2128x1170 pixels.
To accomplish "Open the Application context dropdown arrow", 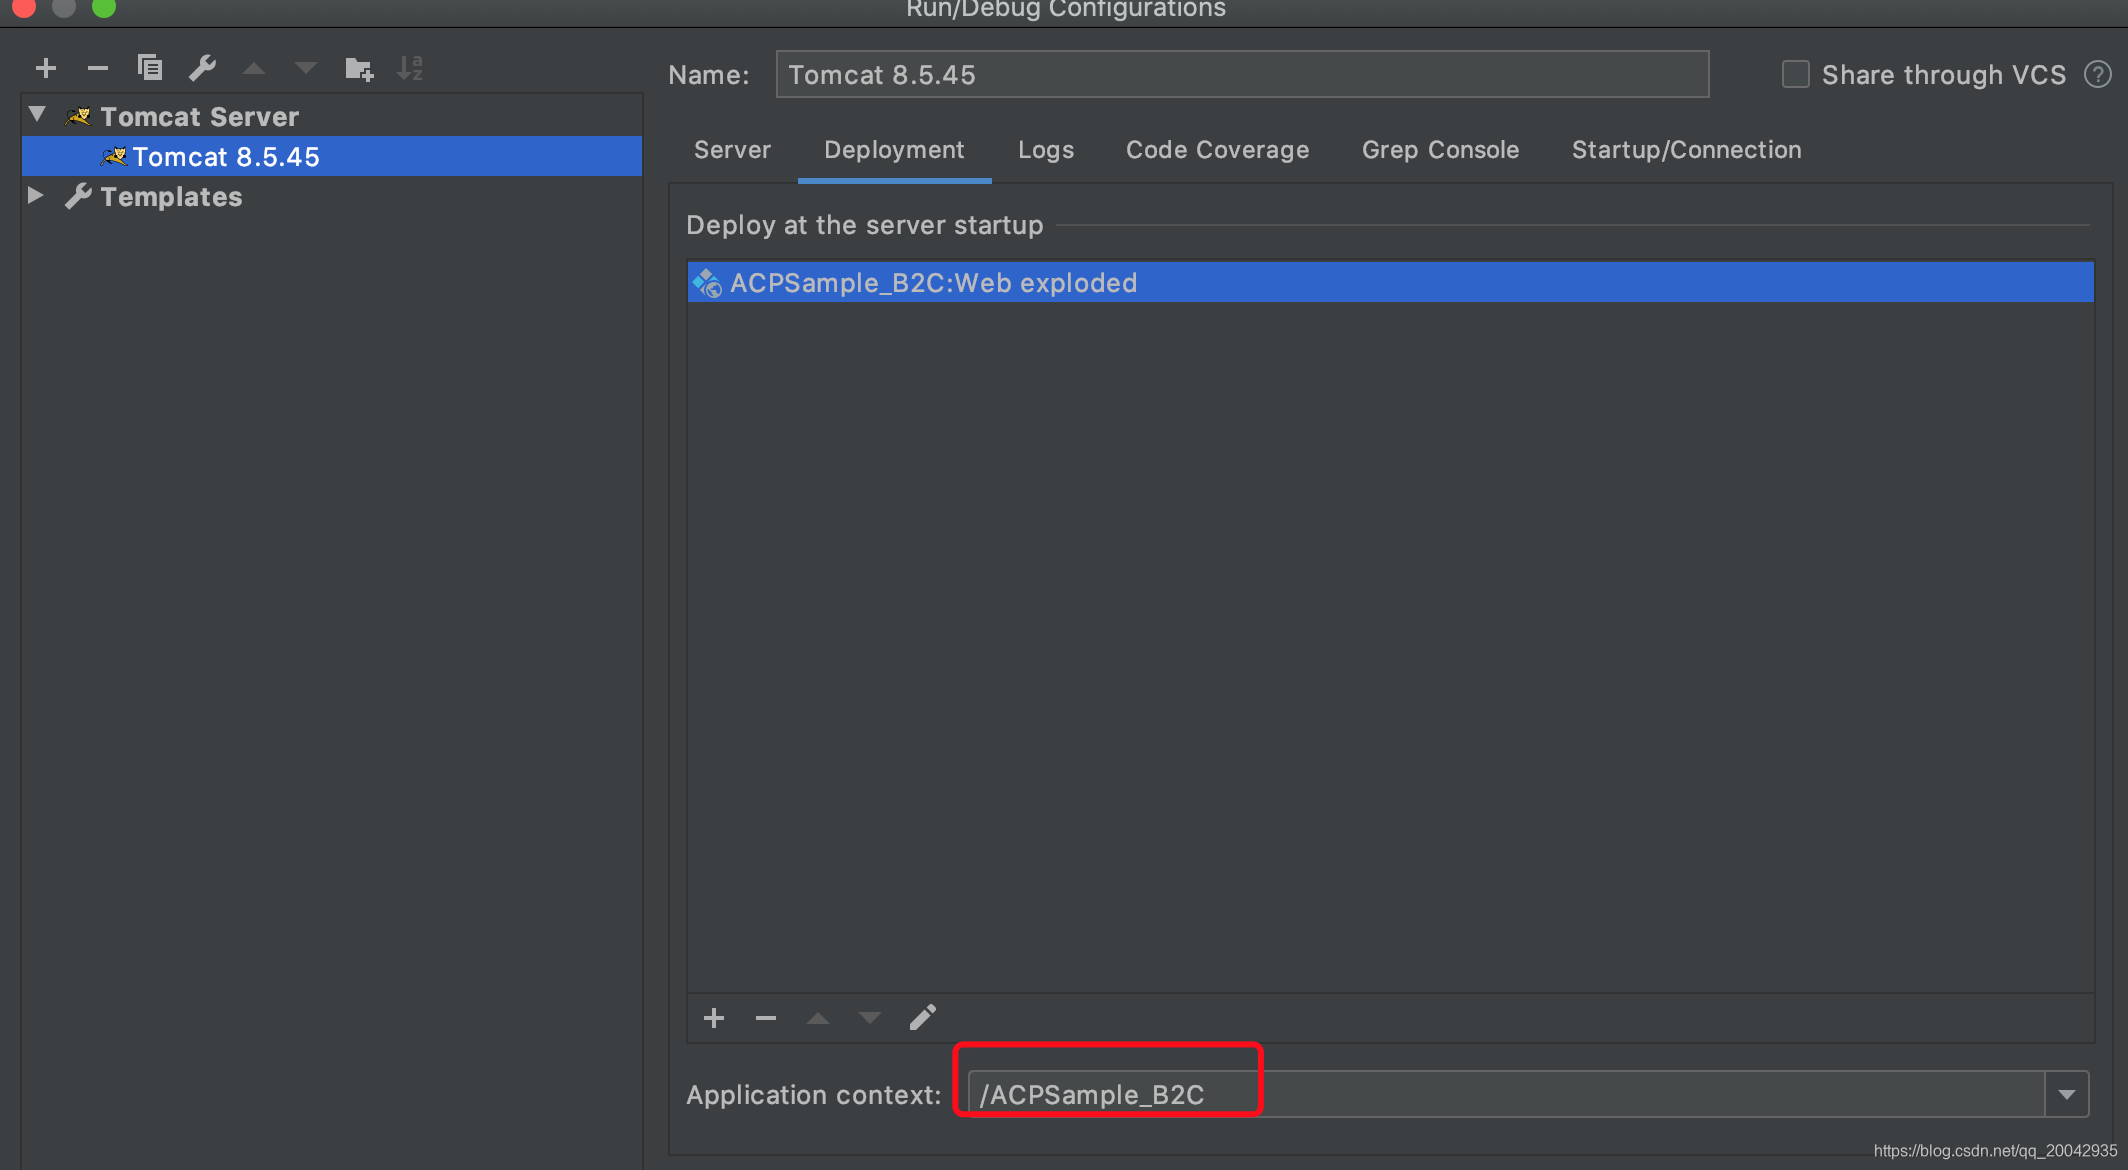I will (2066, 1095).
